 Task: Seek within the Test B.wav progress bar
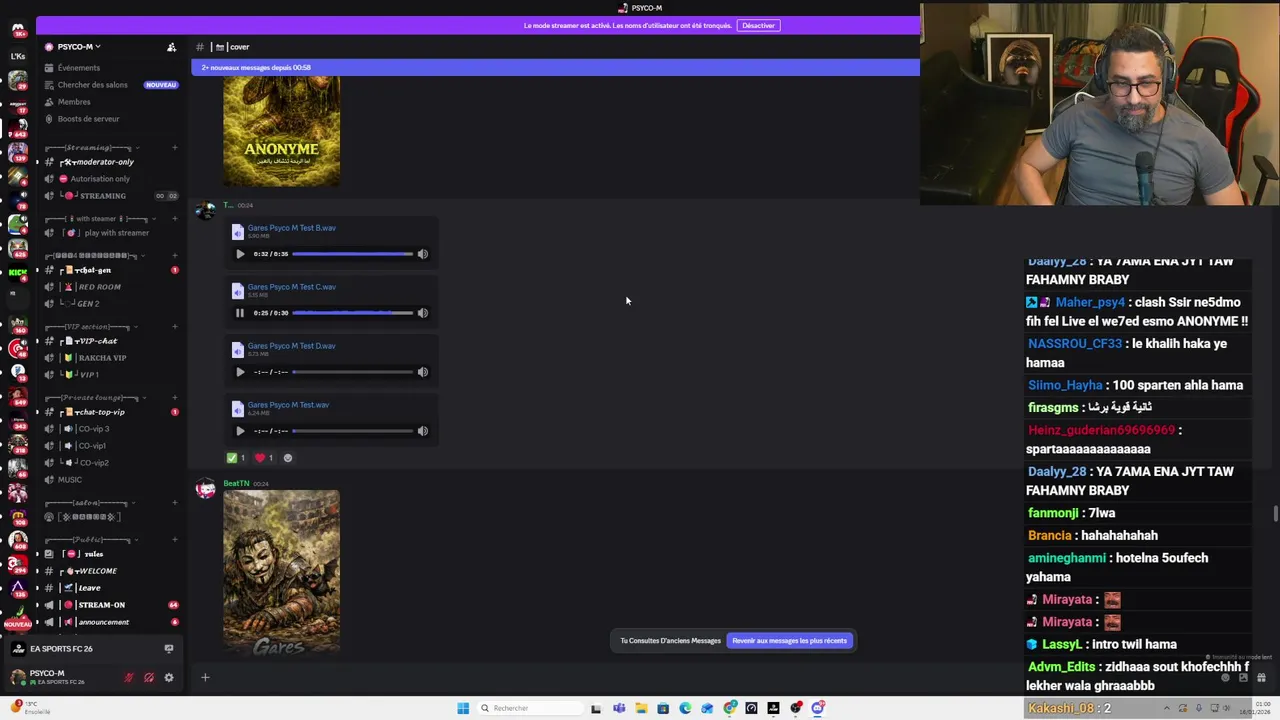pos(352,254)
